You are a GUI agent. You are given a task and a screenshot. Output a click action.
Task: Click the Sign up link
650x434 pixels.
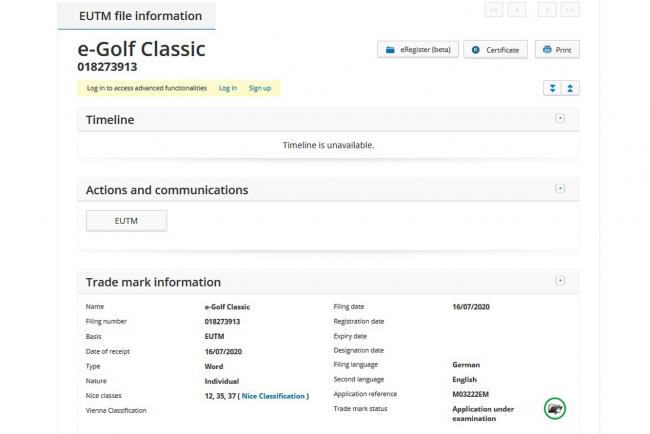(260, 88)
